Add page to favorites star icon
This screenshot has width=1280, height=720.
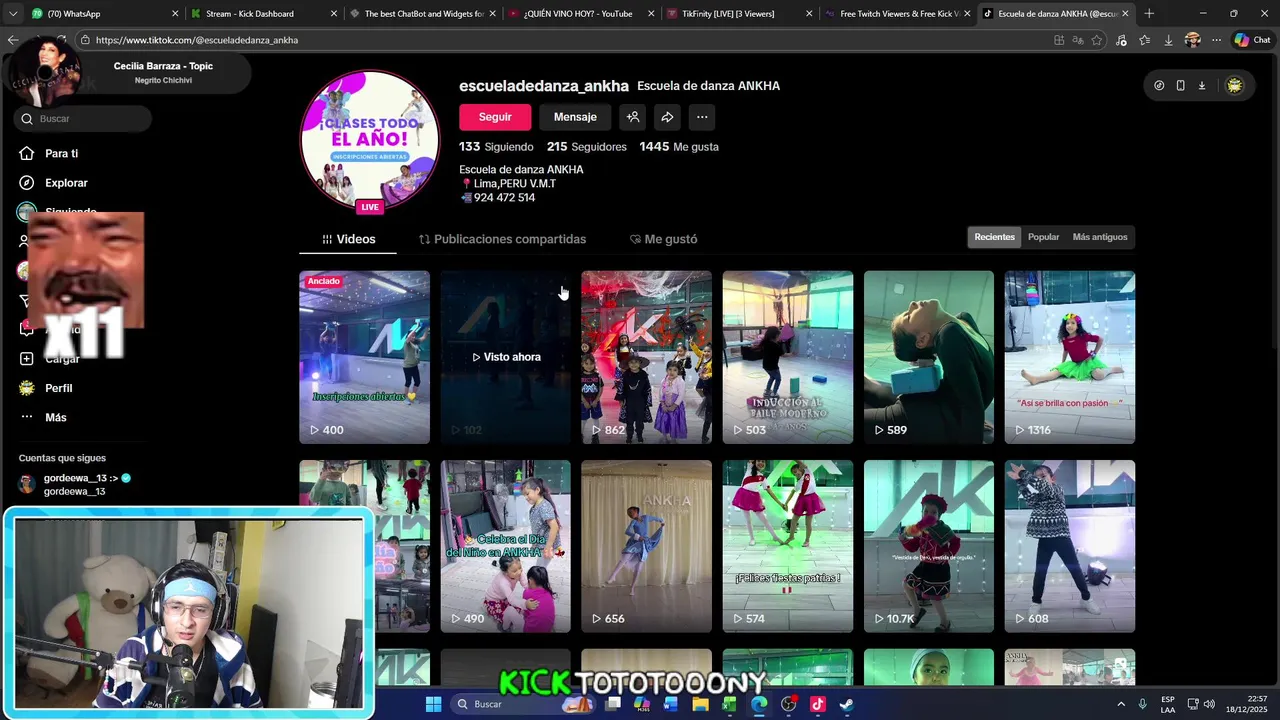1097,40
